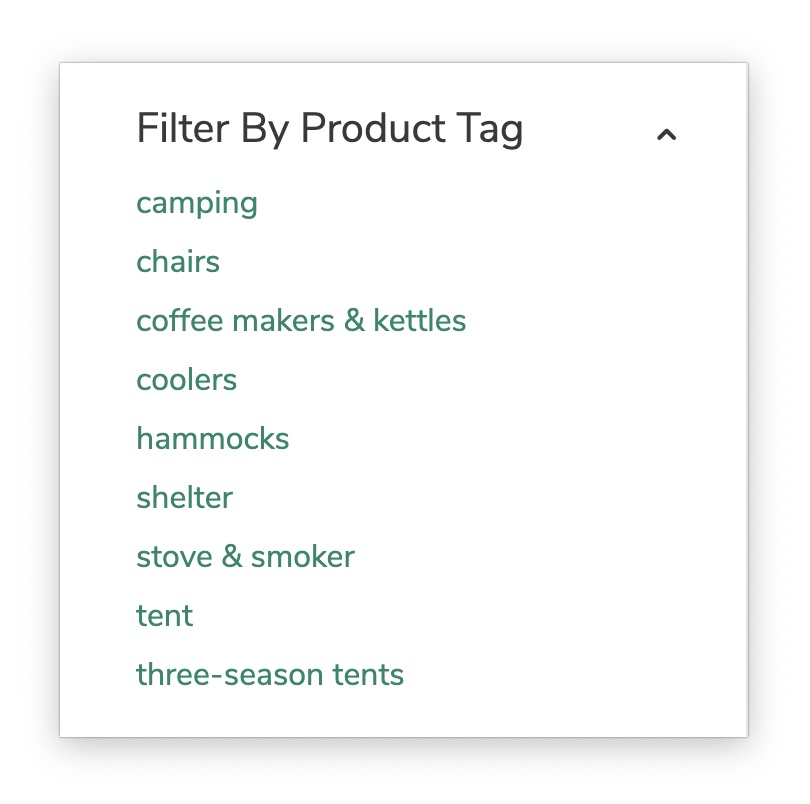Filter by three-season tents tag
This screenshot has width=810, height=804.
pos(270,675)
